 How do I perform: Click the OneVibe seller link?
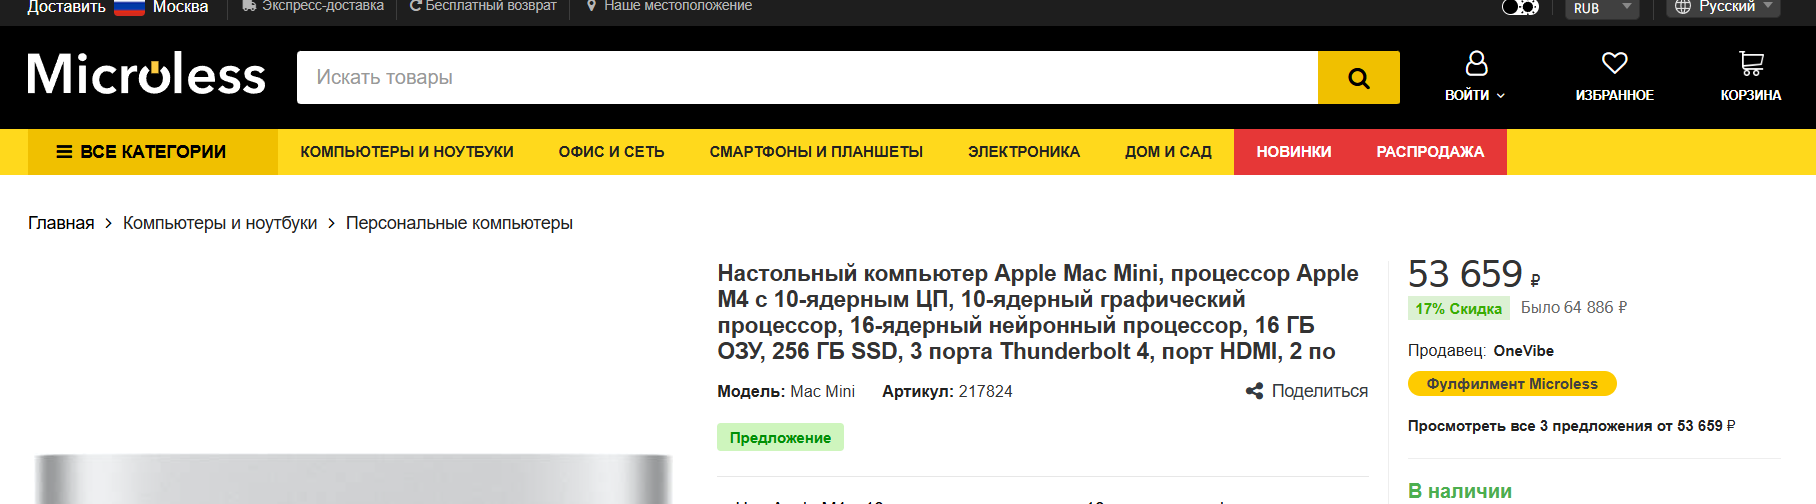tap(1523, 351)
